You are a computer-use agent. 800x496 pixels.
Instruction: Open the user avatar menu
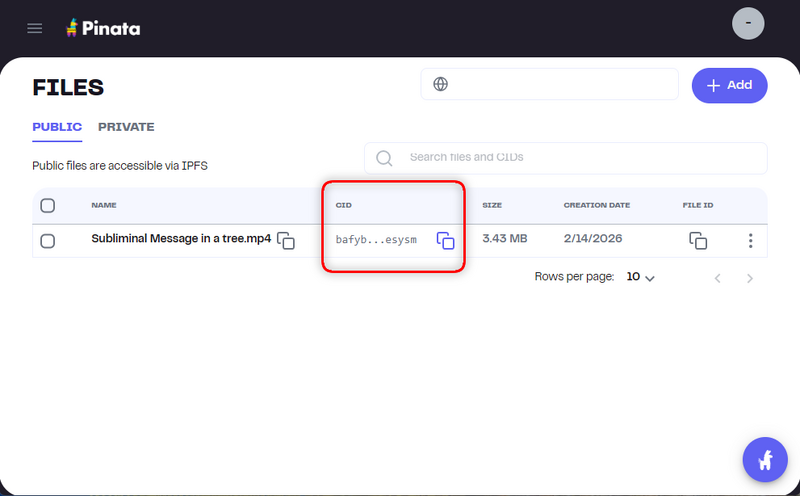click(x=748, y=23)
